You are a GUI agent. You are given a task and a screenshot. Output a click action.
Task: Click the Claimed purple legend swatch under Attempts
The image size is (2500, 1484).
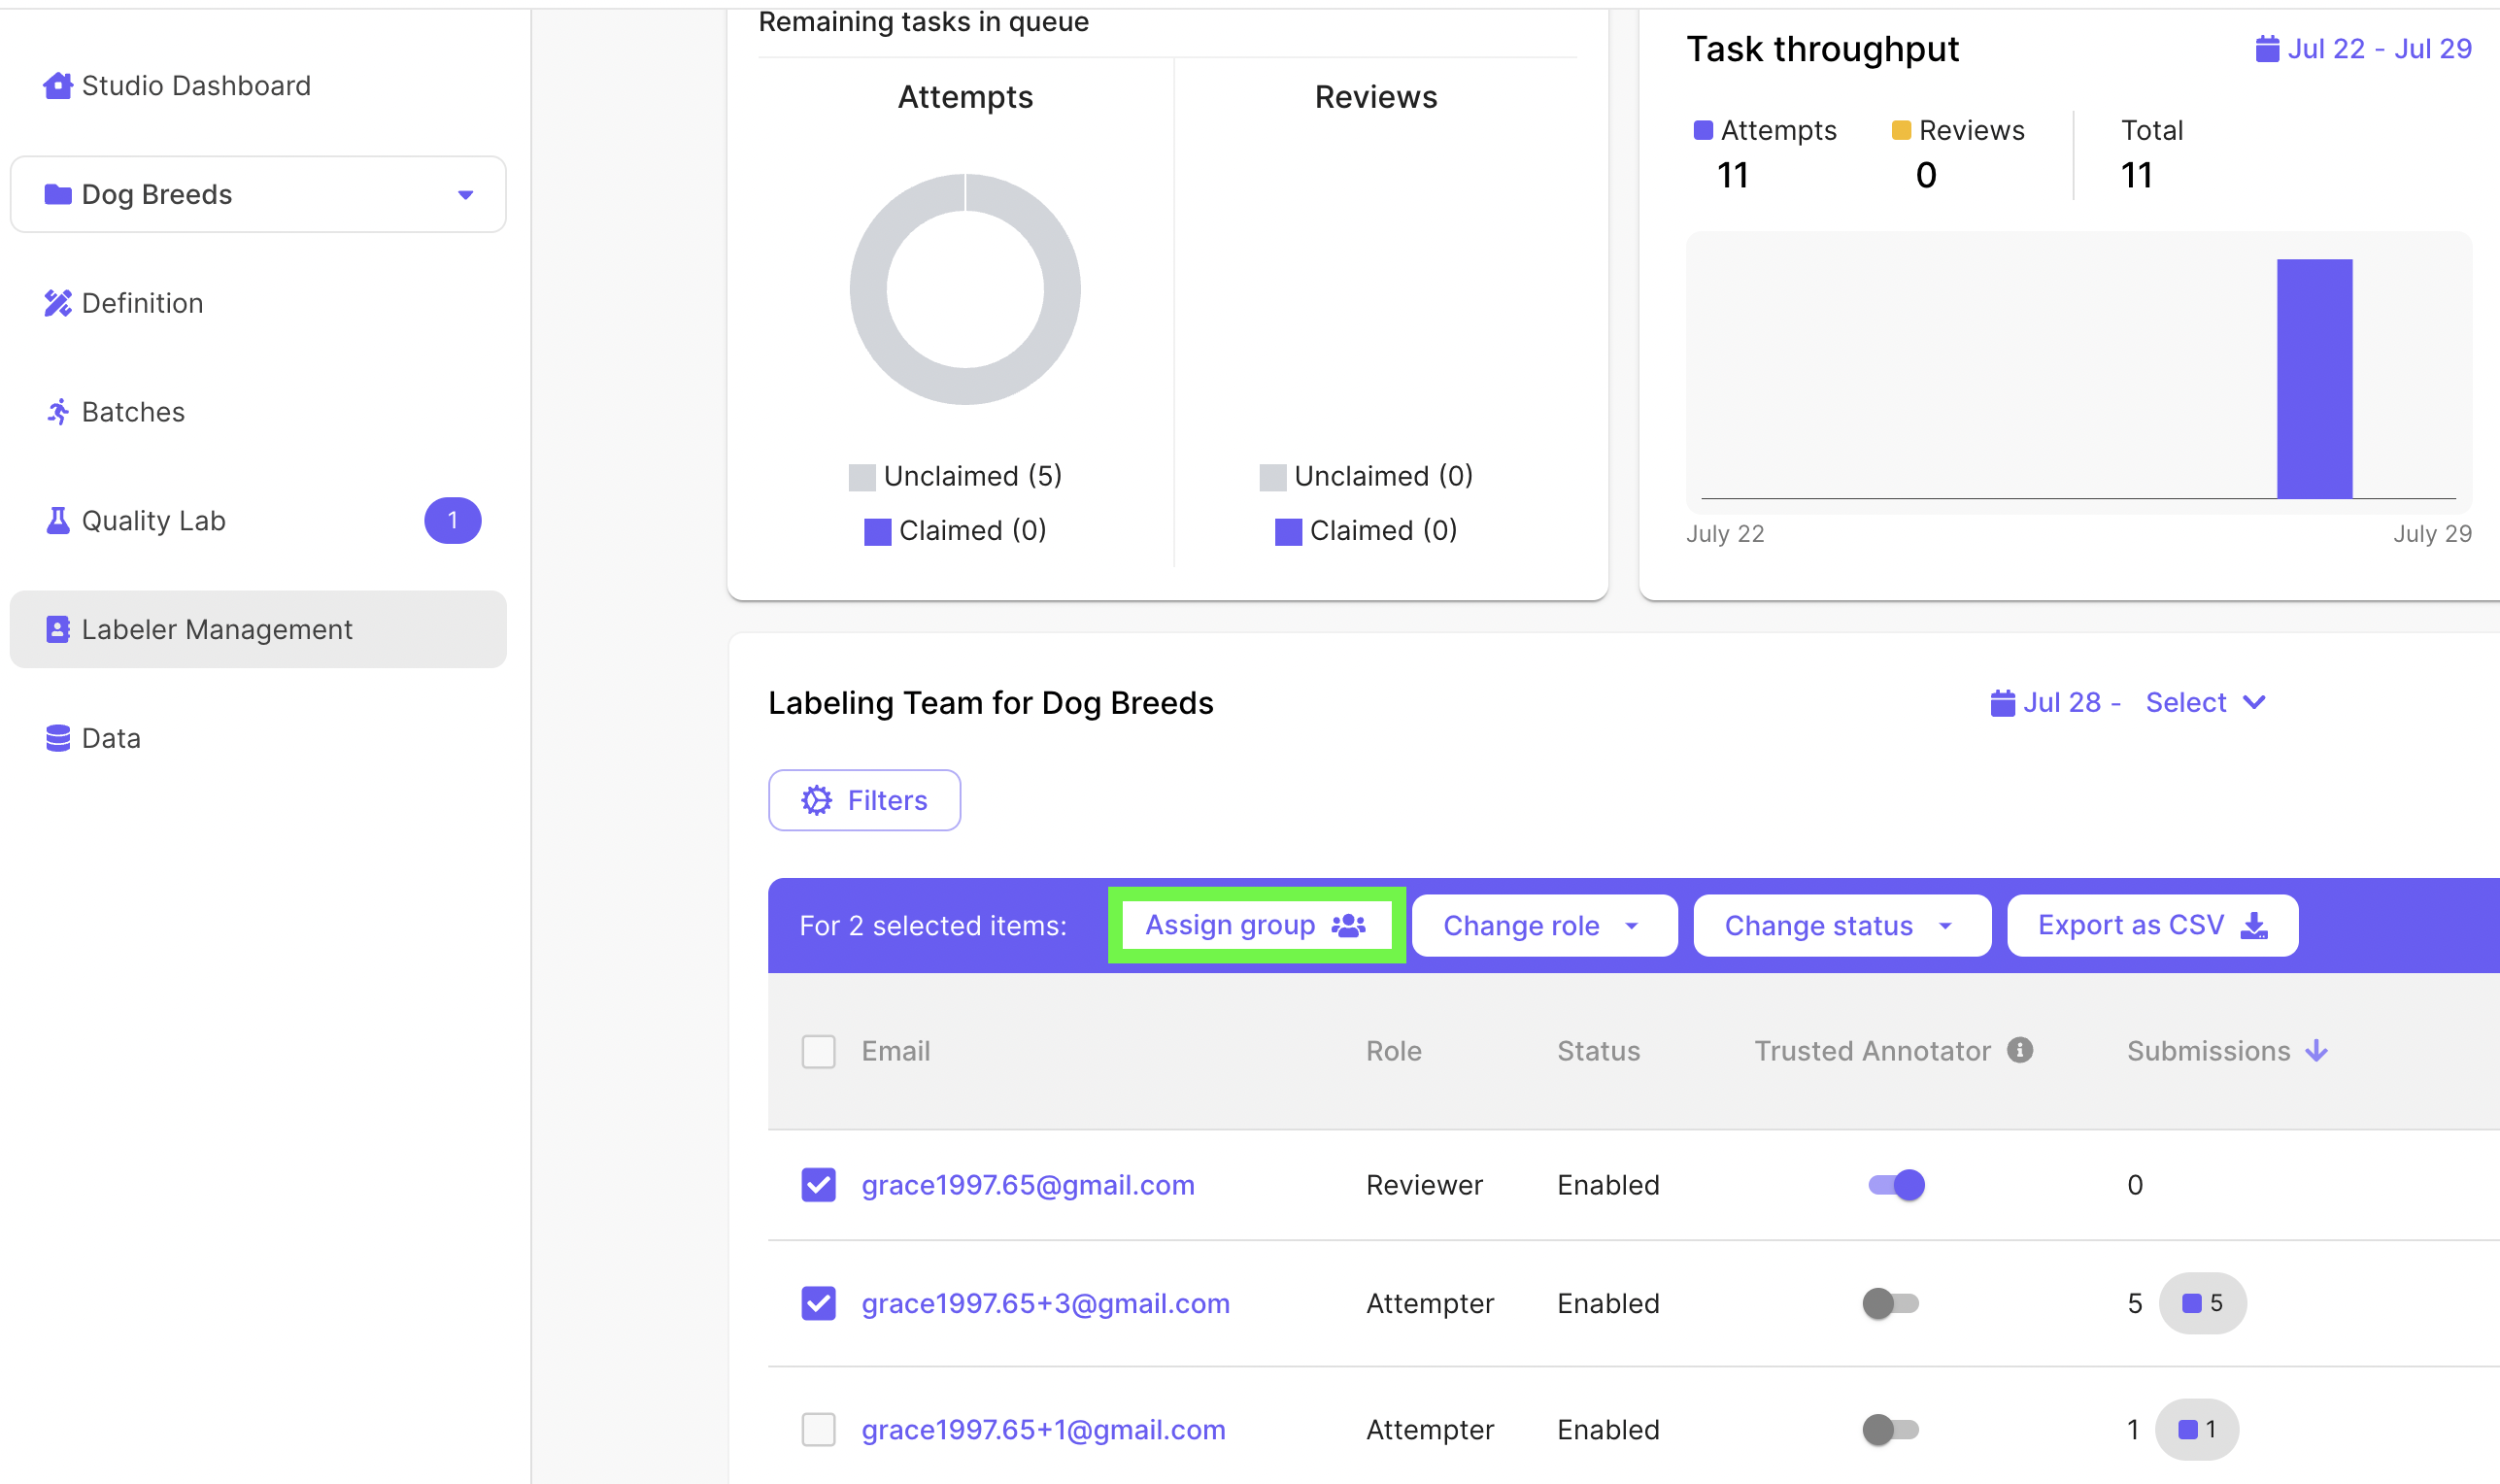pos(877,531)
